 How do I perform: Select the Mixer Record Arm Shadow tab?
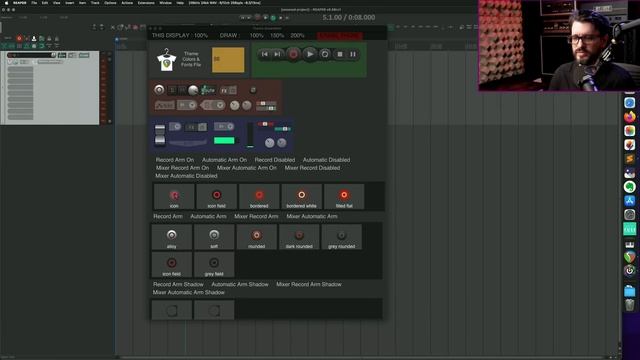coord(309,284)
